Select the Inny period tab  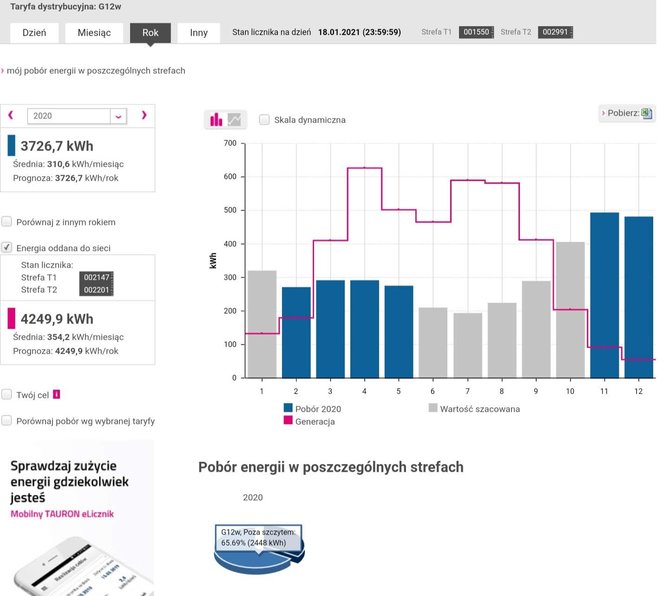coord(198,32)
